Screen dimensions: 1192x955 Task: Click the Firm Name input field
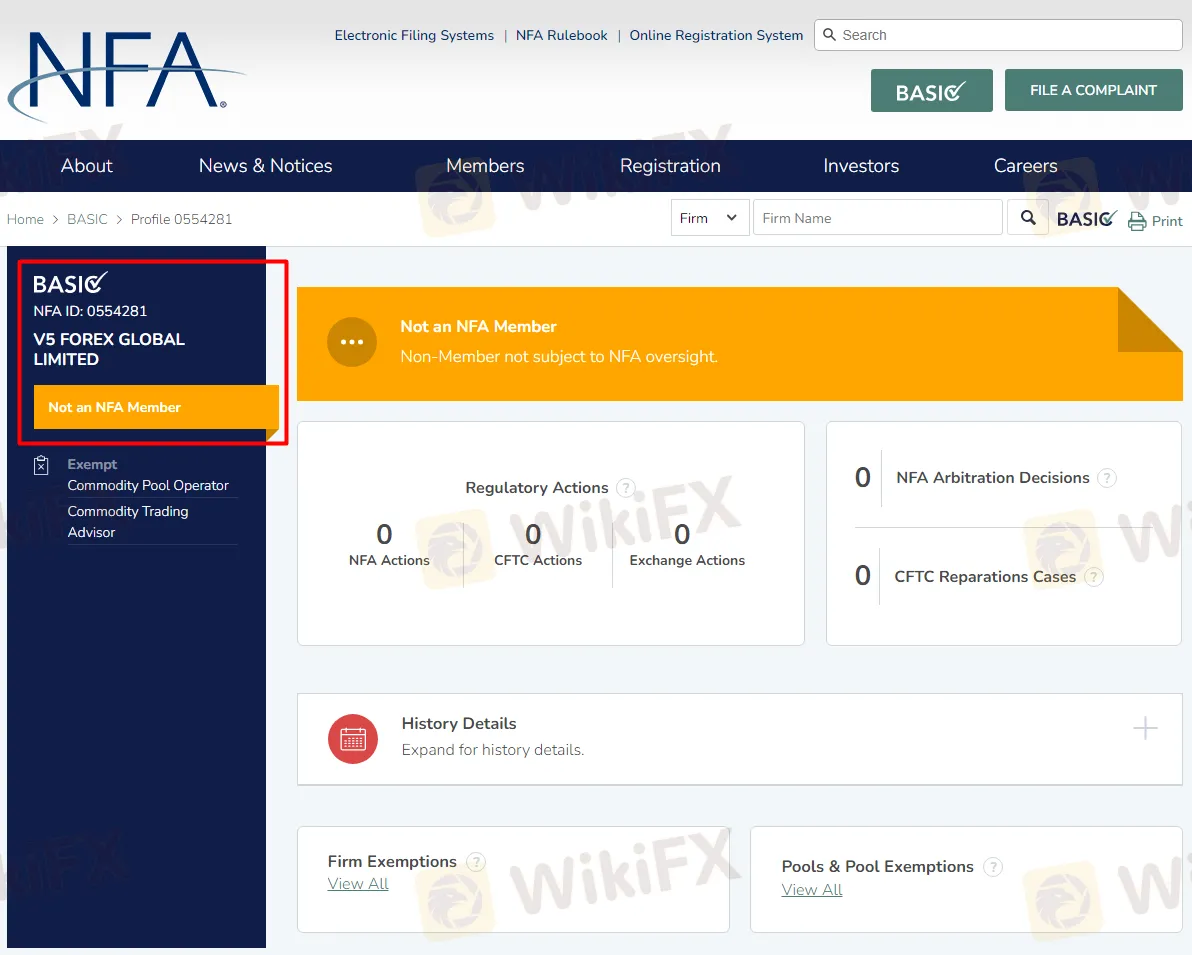pyautogui.click(x=877, y=218)
